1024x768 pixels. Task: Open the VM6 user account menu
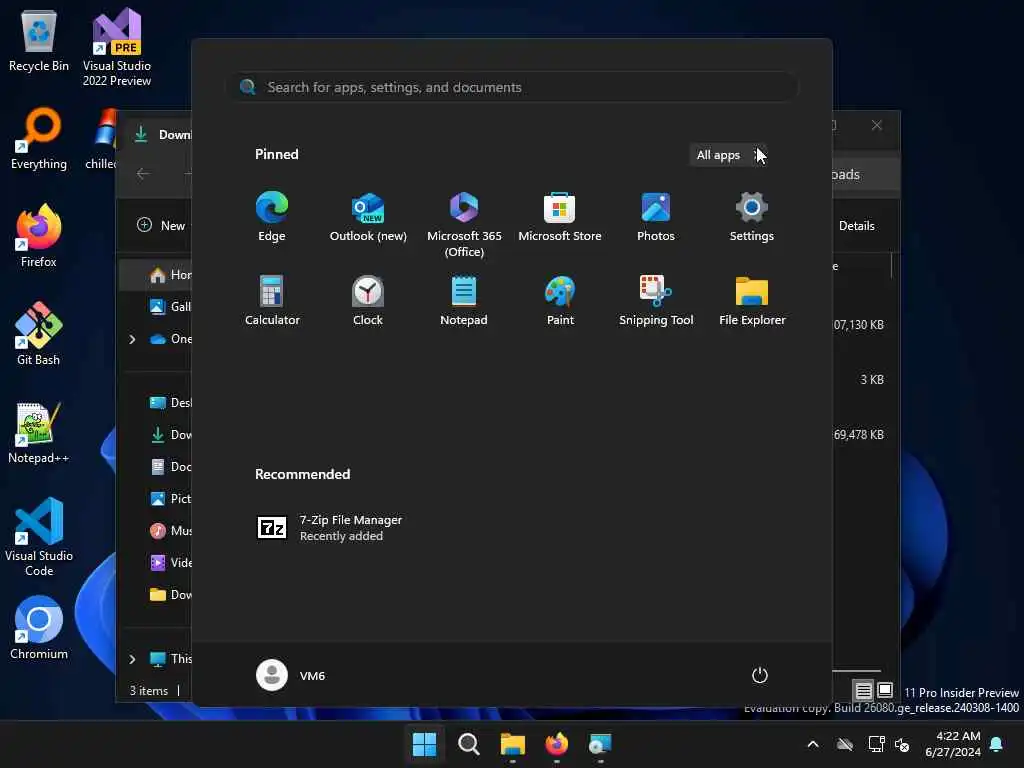(291, 675)
